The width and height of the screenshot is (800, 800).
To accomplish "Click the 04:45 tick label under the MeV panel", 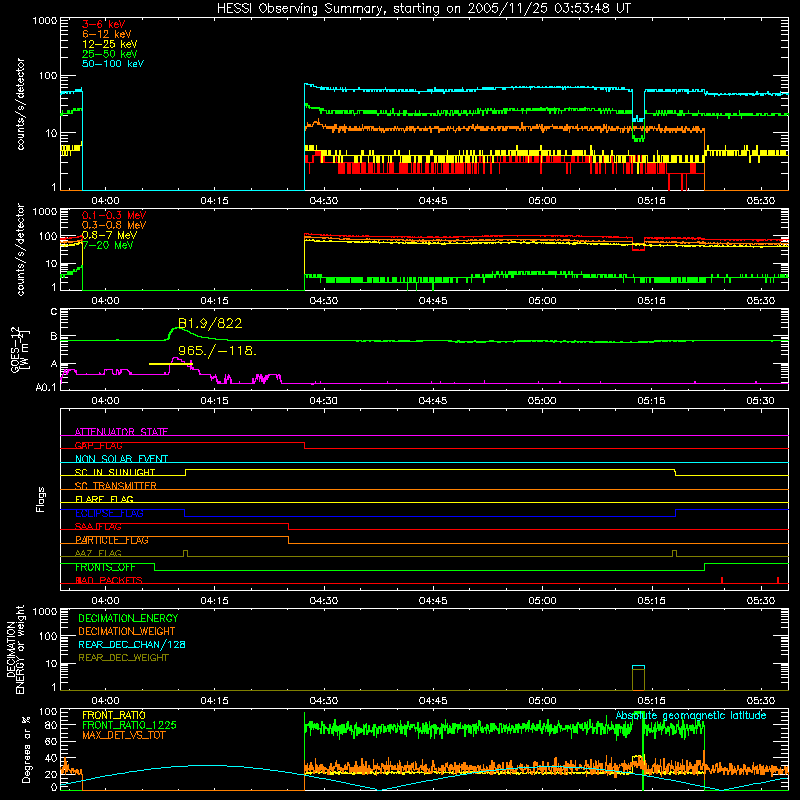I will 433,301.
